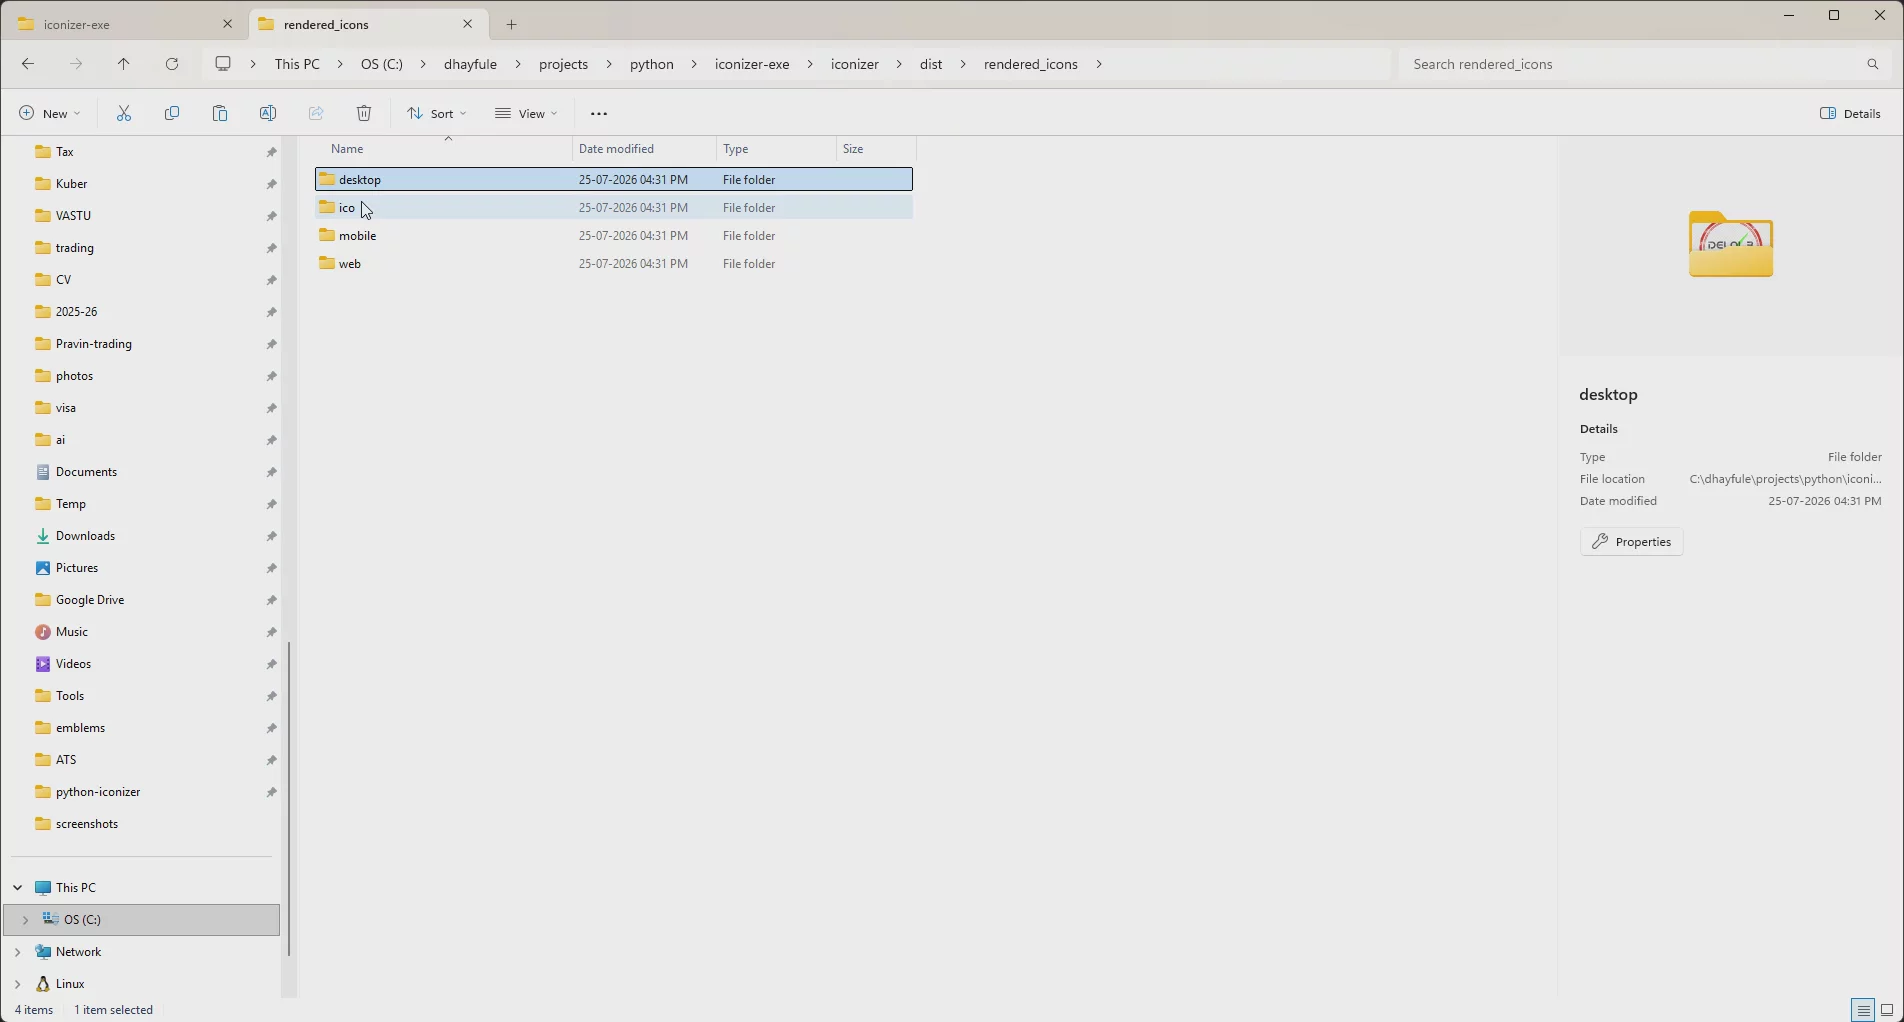
Task: Click the Share icon in toolbar
Action: [x=316, y=114]
